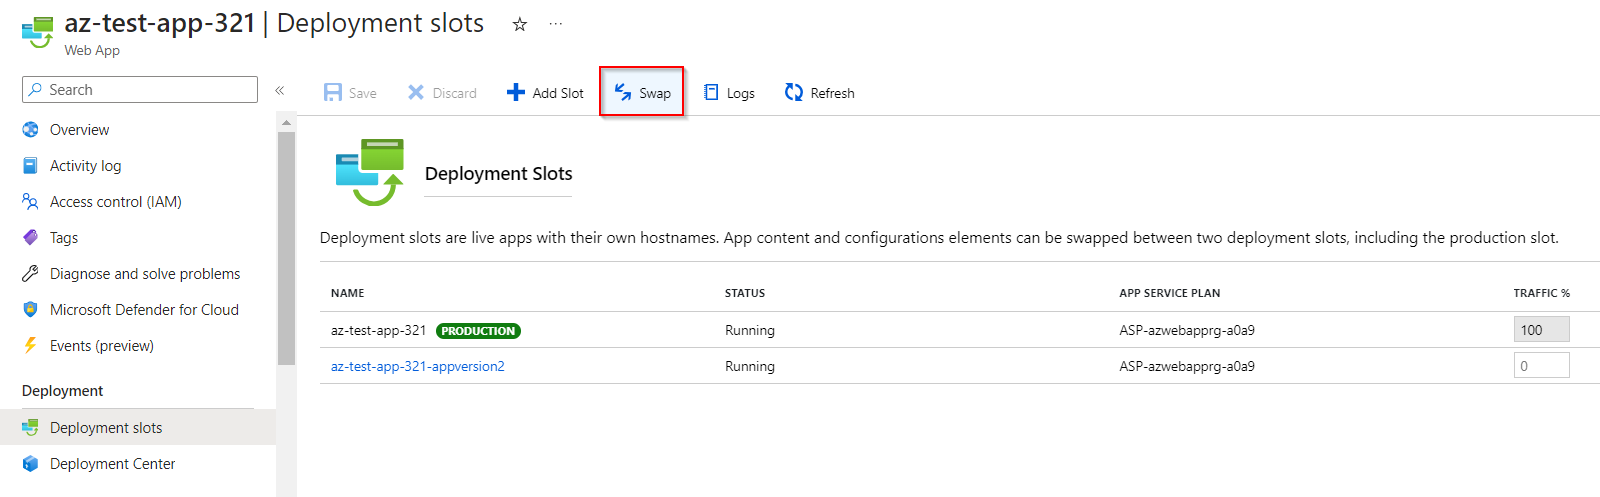
Task: Open the az-test-app-321-appversion2 slot link
Action: tap(418, 366)
